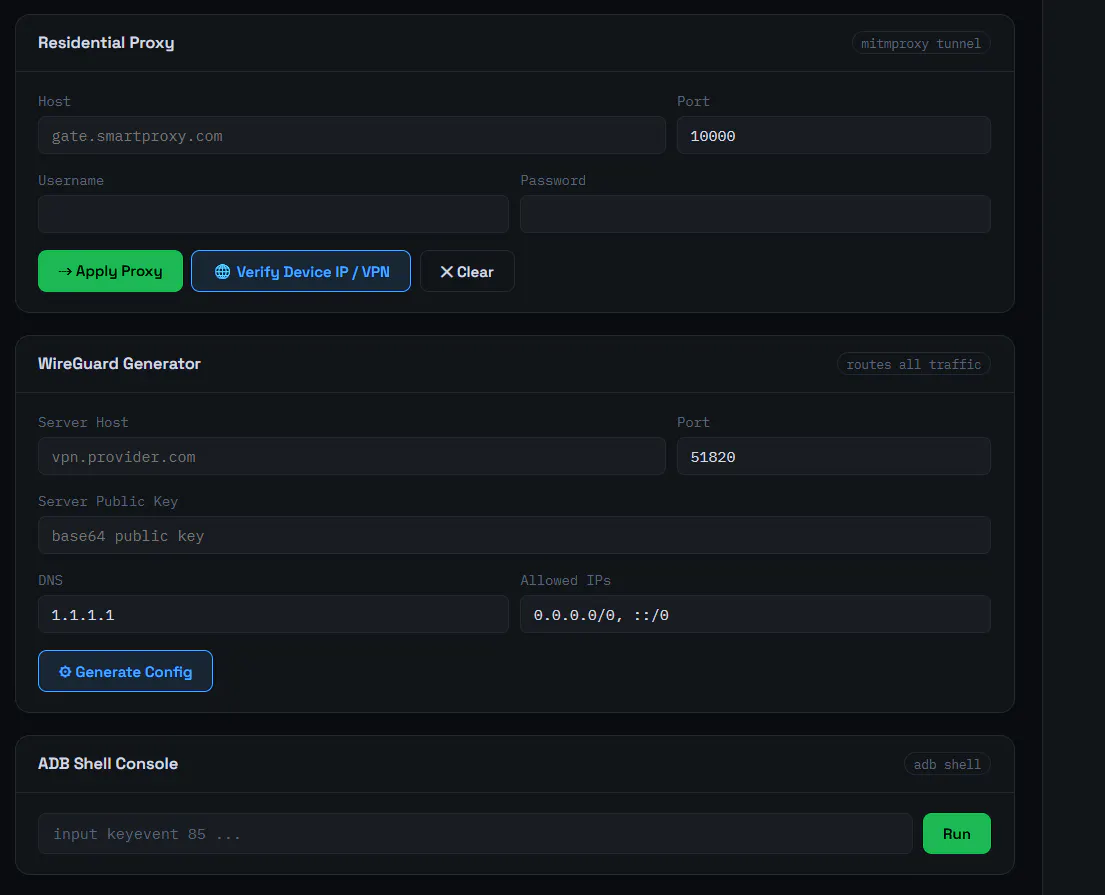Click the arrow icon on Apply Proxy
Image resolution: width=1105 pixels, height=895 pixels.
[x=65, y=271]
